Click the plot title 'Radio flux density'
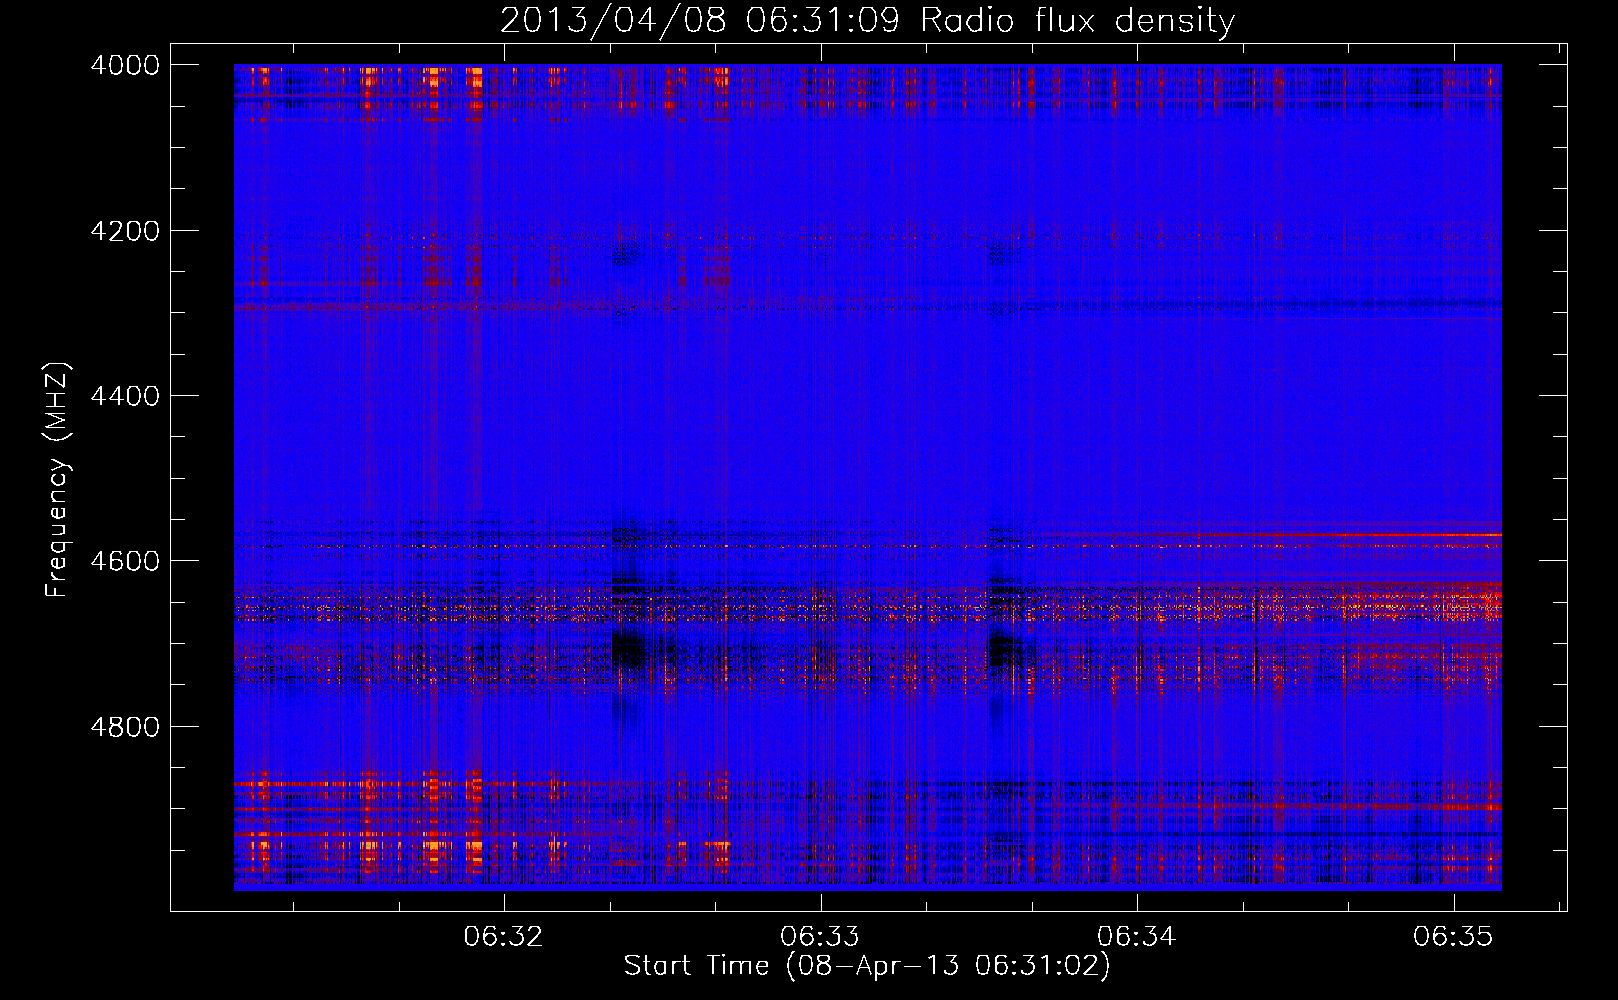Screen dimensions: 1618x1000 coord(1078,21)
